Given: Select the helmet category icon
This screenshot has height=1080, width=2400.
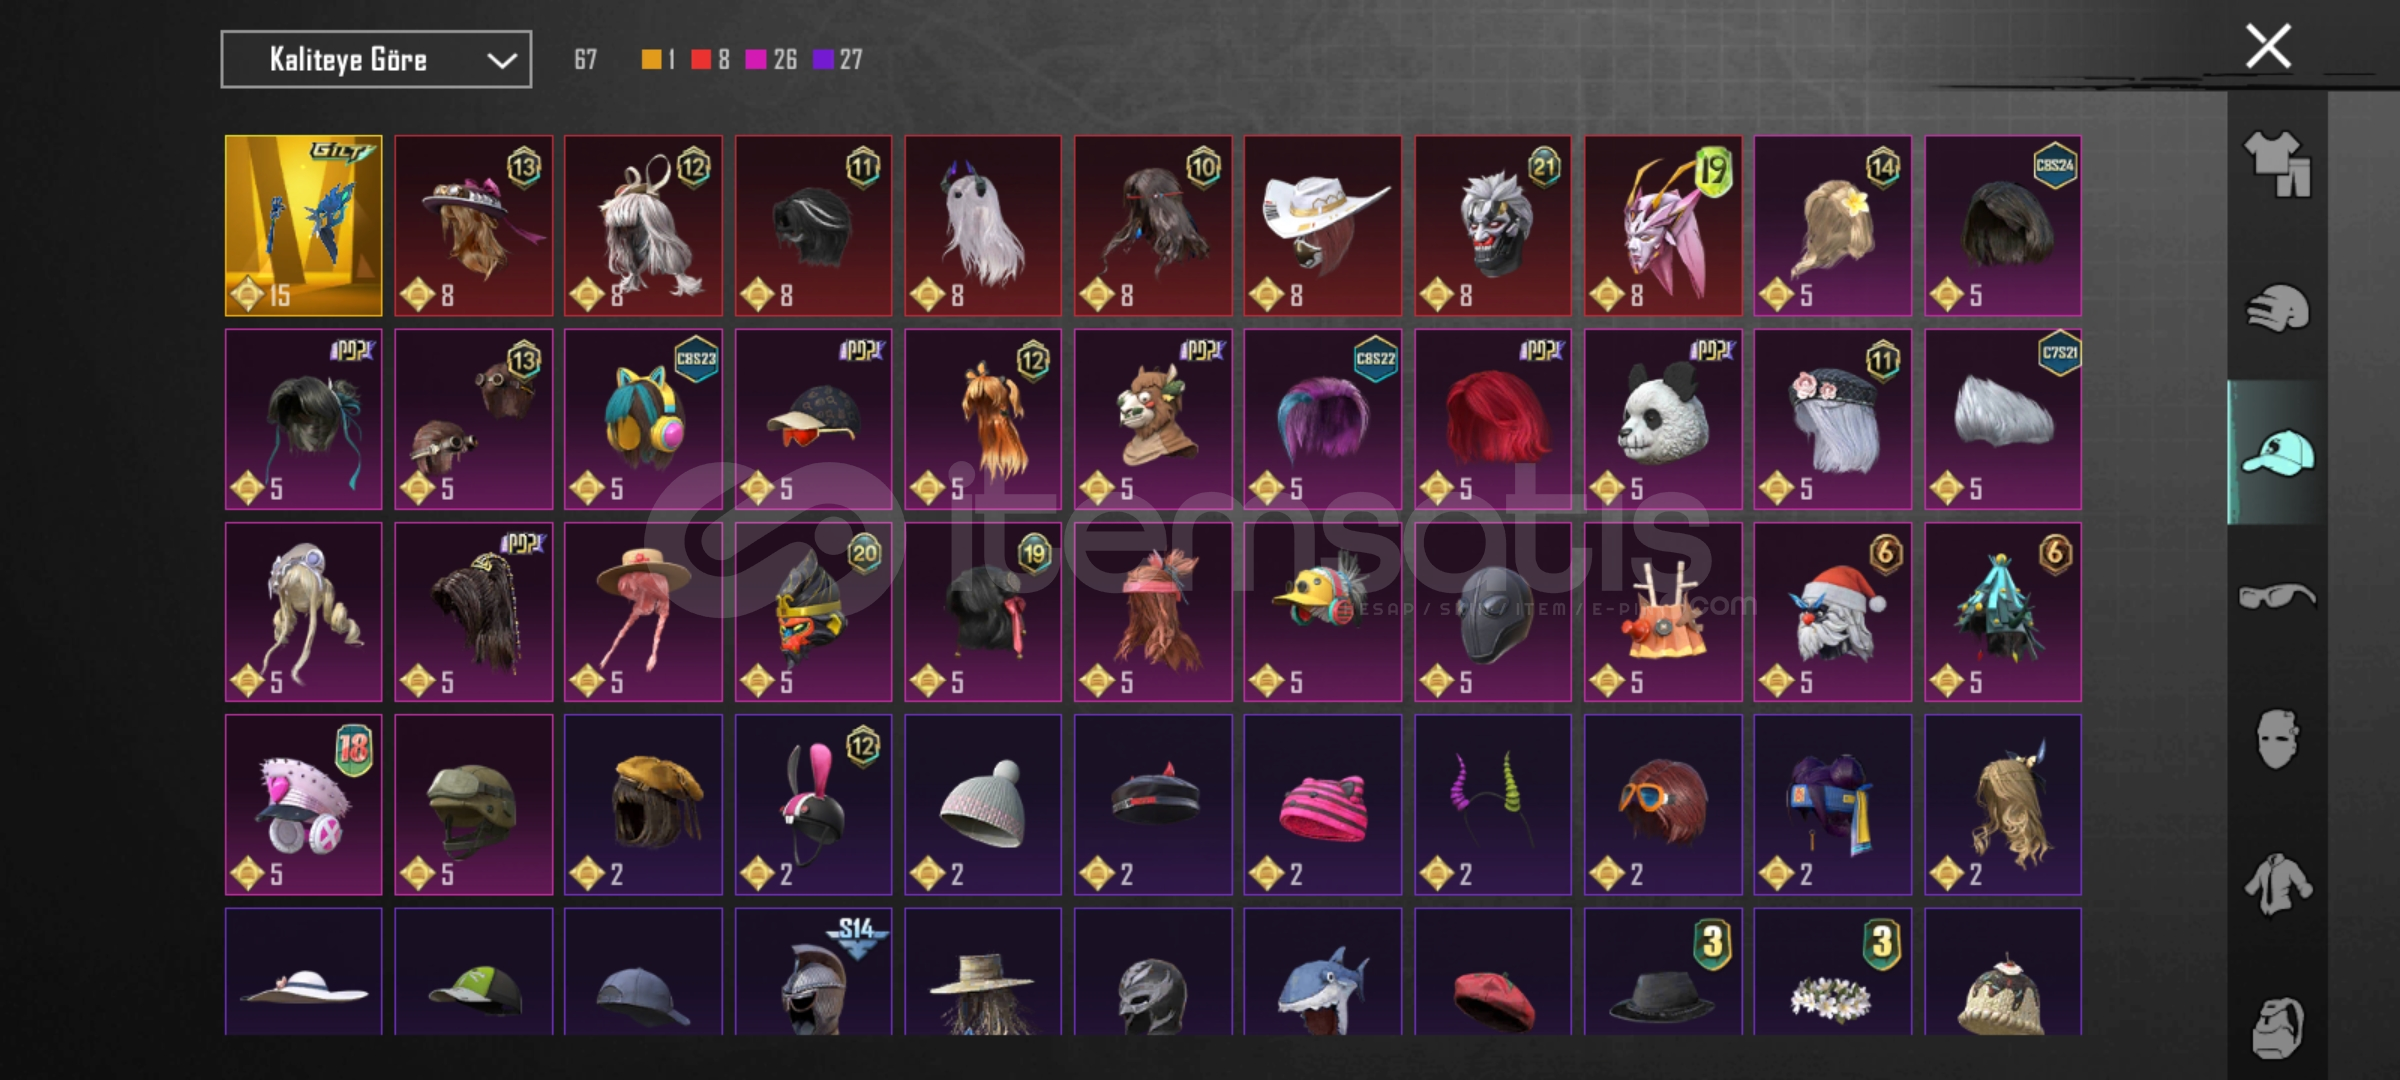Looking at the screenshot, I should (2277, 307).
